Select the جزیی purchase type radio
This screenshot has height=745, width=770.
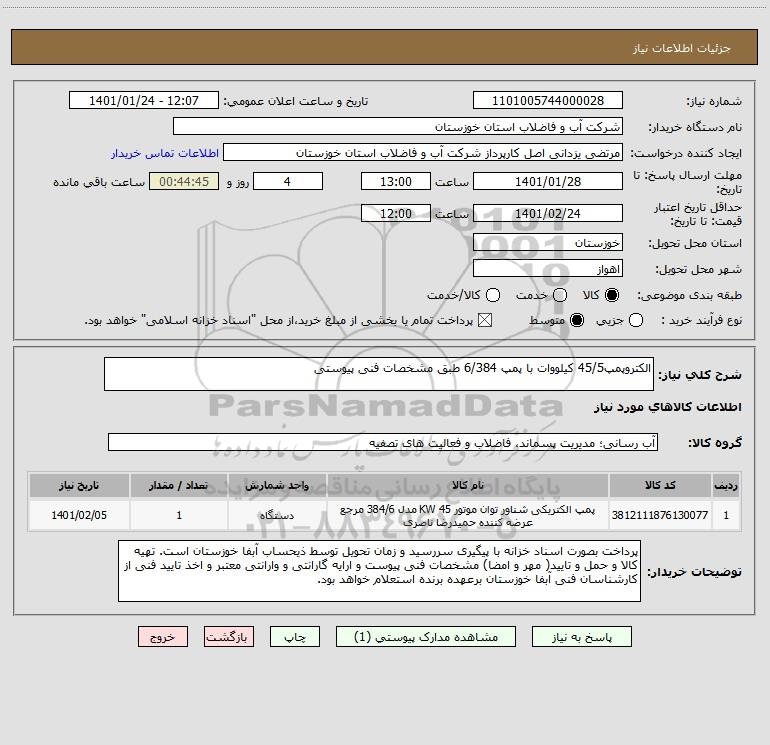pyautogui.click(x=635, y=321)
